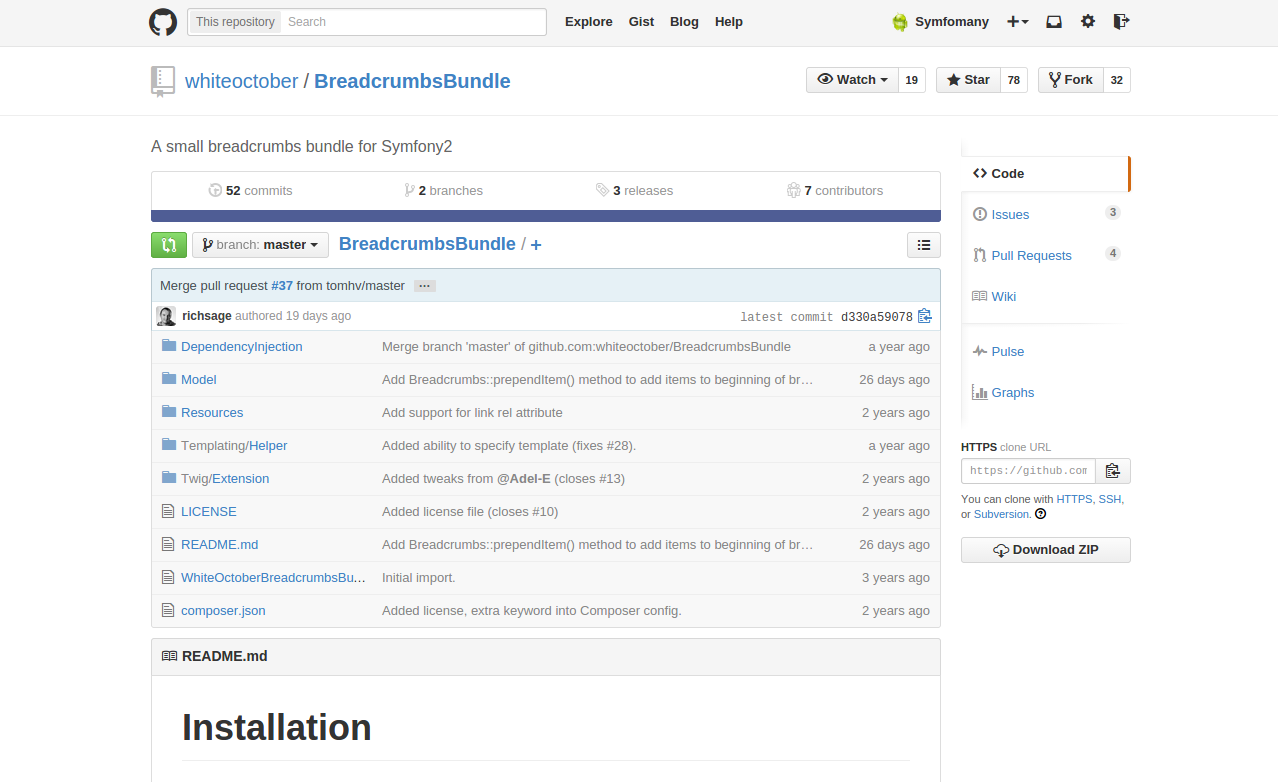Open the Code tab
Viewport: 1278px width, 782px height.
1045,174
